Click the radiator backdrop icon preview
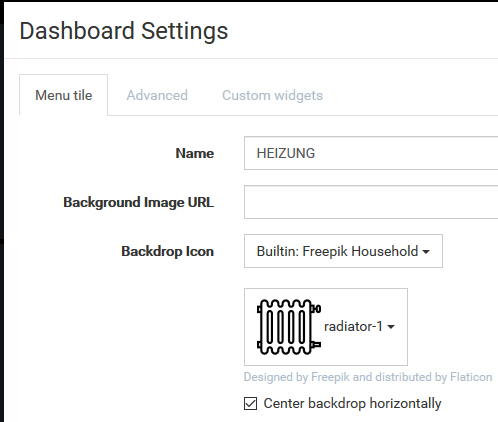498x422 pixels. pyautogui.click(x=289, y=327)
